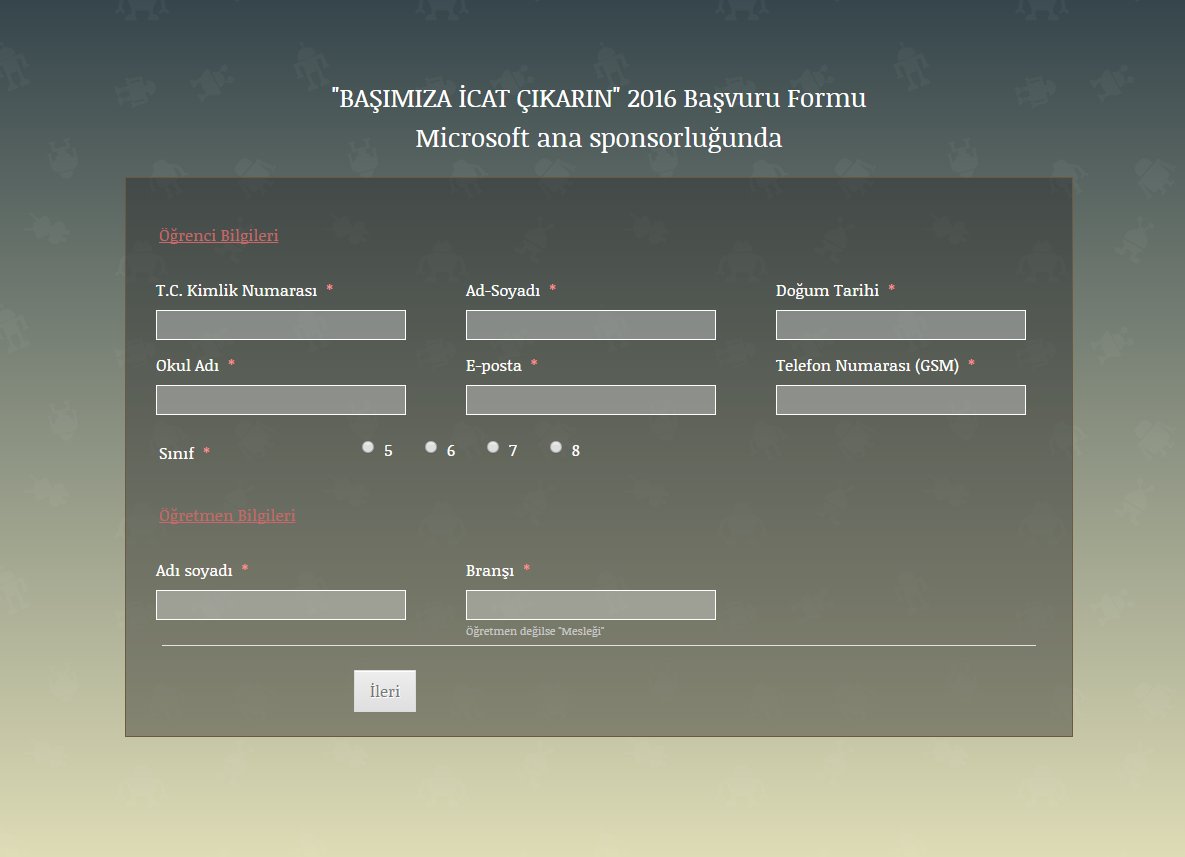
Task: Select Sınıf radio option 8
Action: 555,447
